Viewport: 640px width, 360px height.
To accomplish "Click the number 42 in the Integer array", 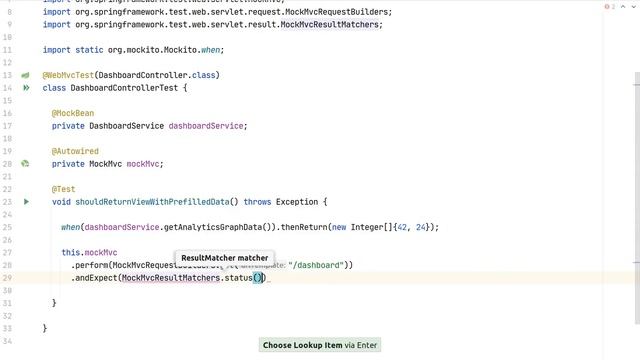I will [402, 227].
